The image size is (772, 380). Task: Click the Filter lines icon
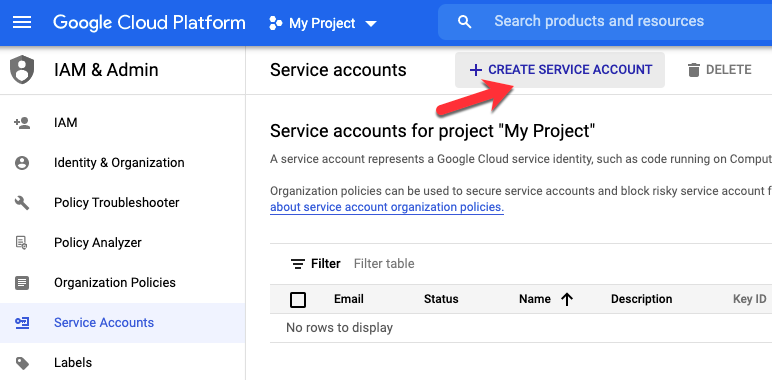pos(297,264)
